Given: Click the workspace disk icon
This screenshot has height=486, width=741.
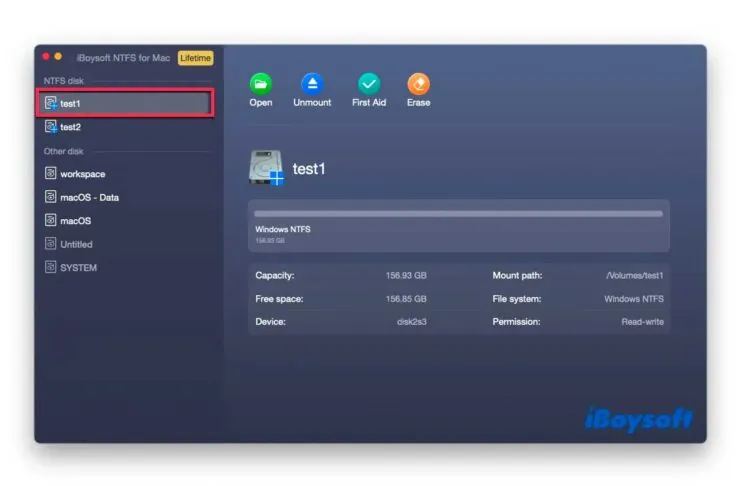Looking at the screenshot, I should click(x=51, y=173).
